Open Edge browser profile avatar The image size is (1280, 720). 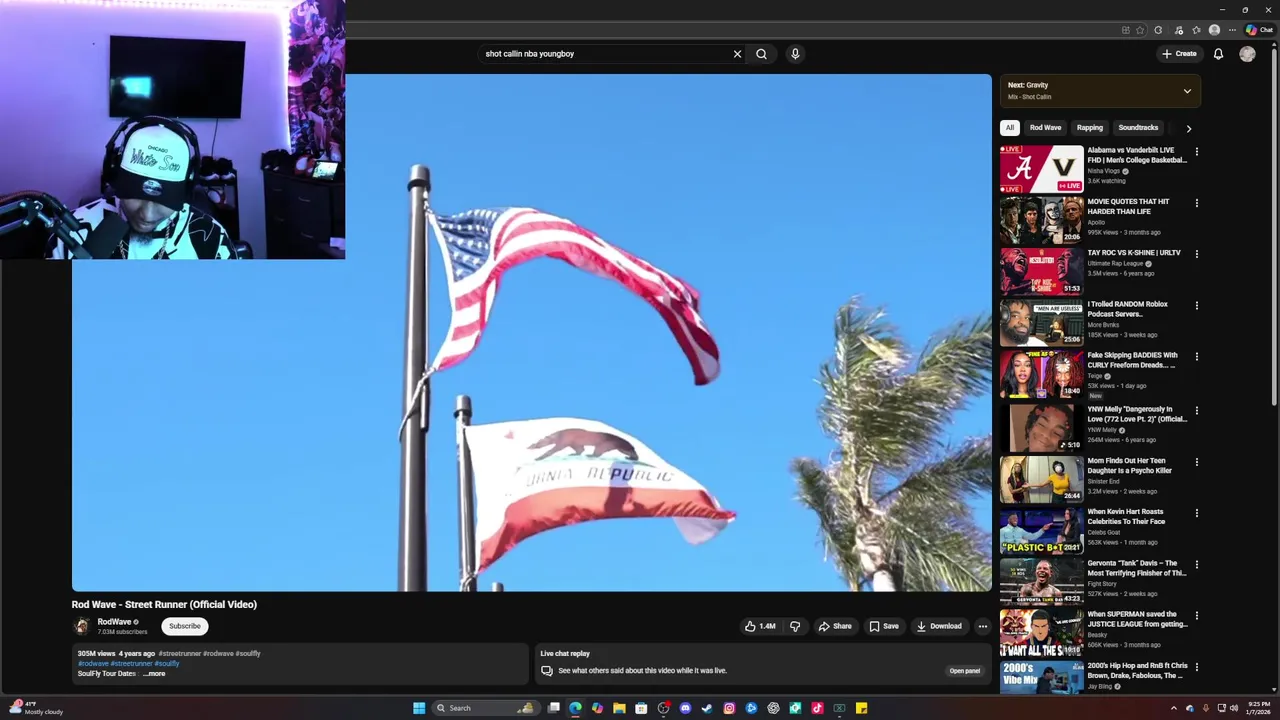tap(1214, 30)
